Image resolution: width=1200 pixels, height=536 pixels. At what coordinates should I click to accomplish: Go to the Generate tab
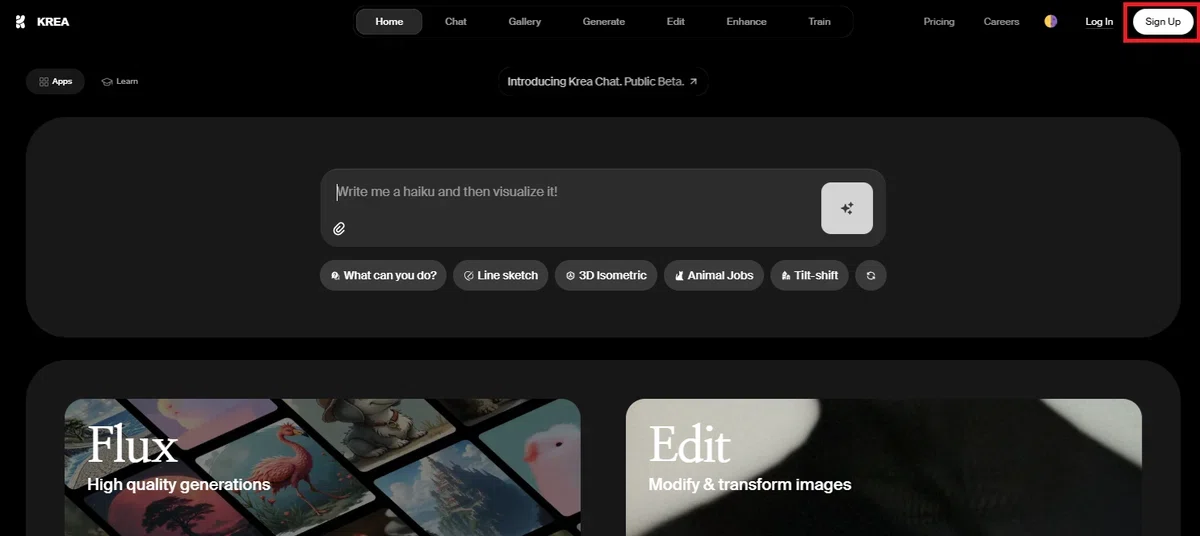click(x=604, y=21)
